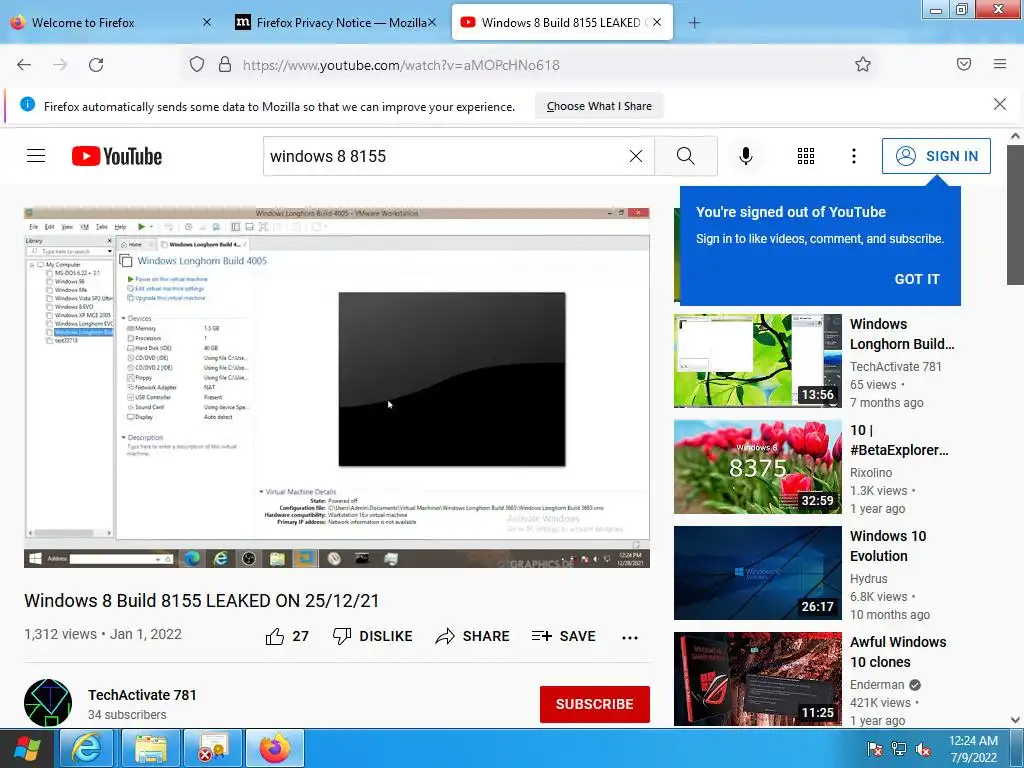Open Windows Explorer from the taskbar
This screenshot has width=1024, height=768.
coord(151,749)
